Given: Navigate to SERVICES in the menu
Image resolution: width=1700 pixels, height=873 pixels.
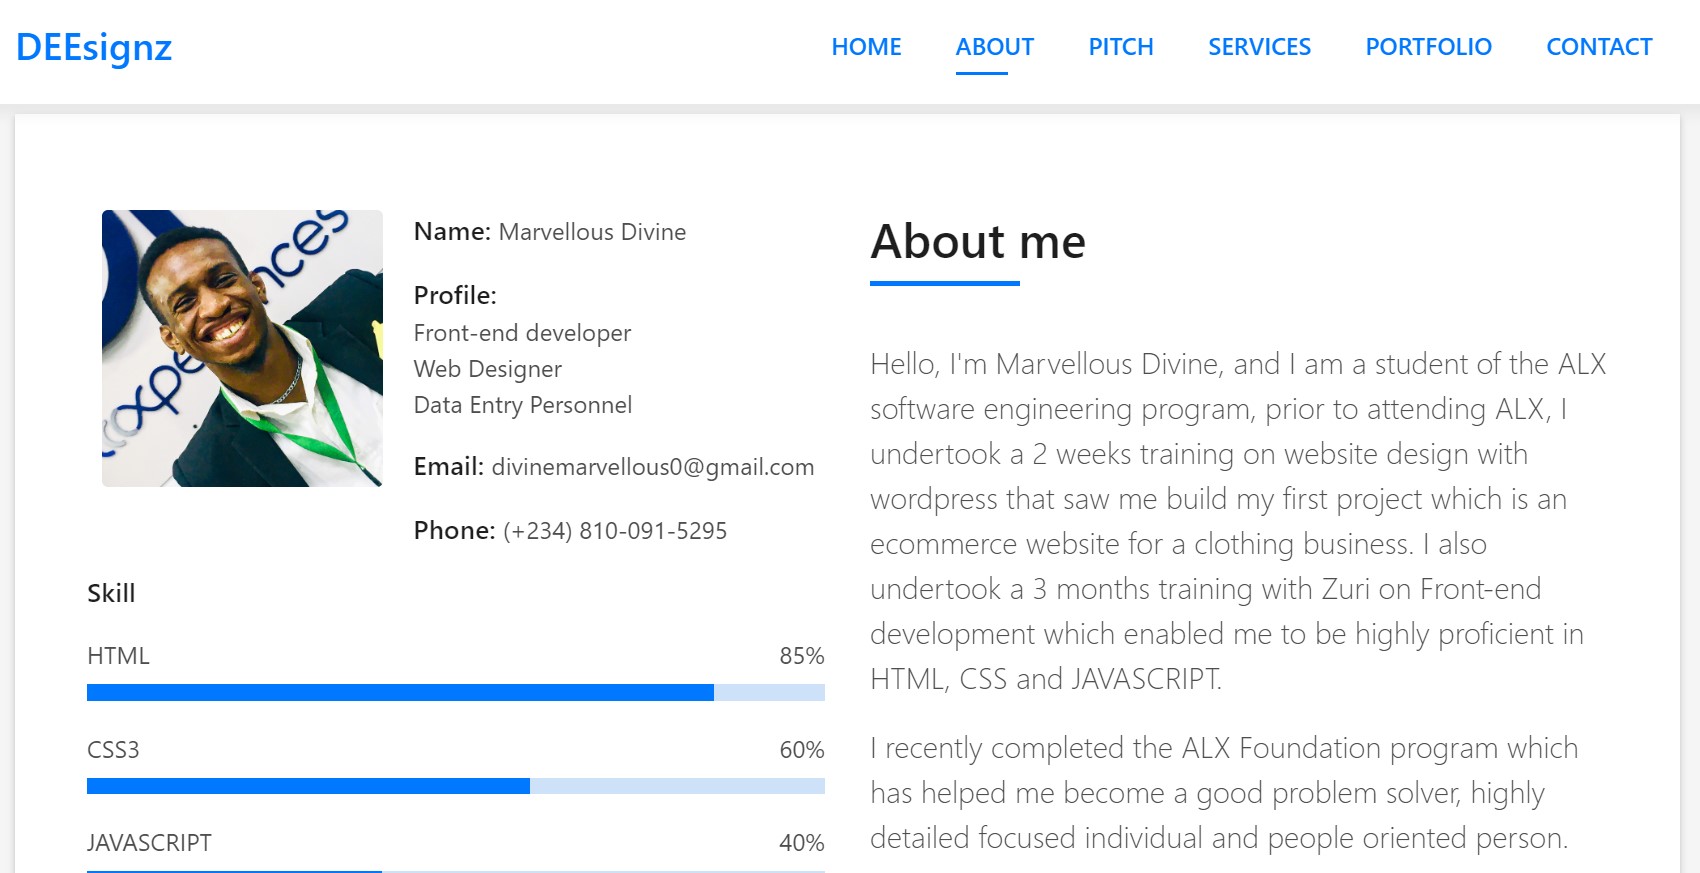Looking at the screenshot, I should 1259,47.
